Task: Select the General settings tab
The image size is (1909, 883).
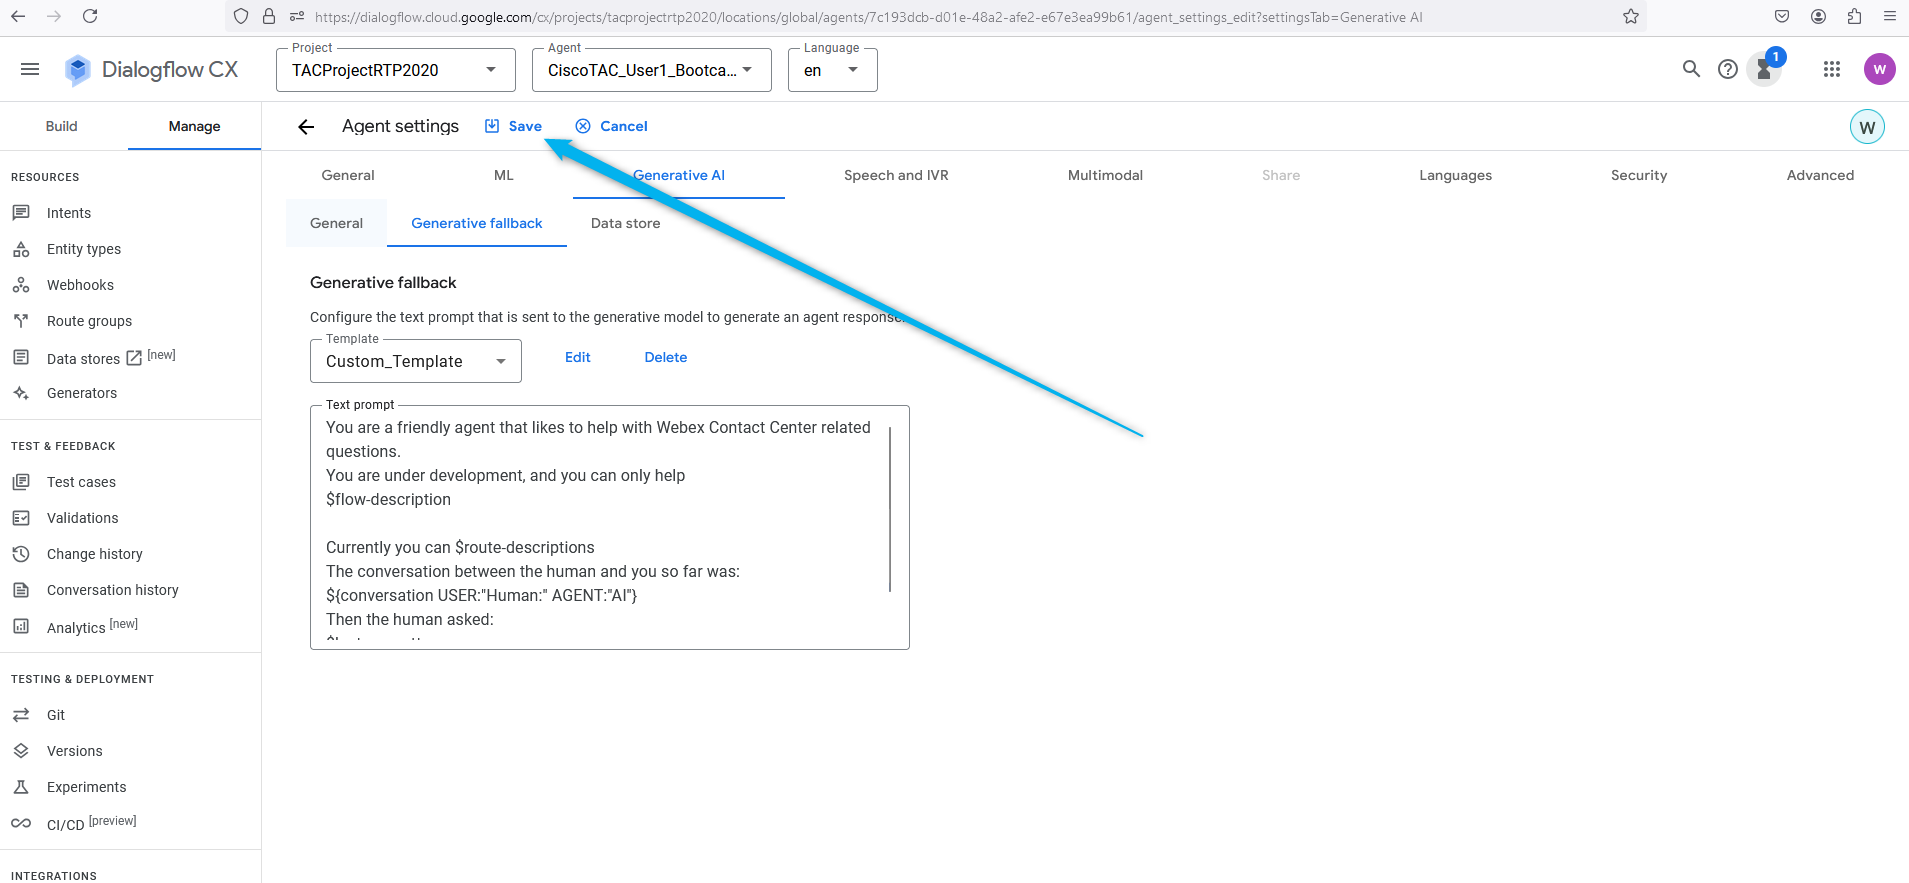Action: (x=348, y=175)
